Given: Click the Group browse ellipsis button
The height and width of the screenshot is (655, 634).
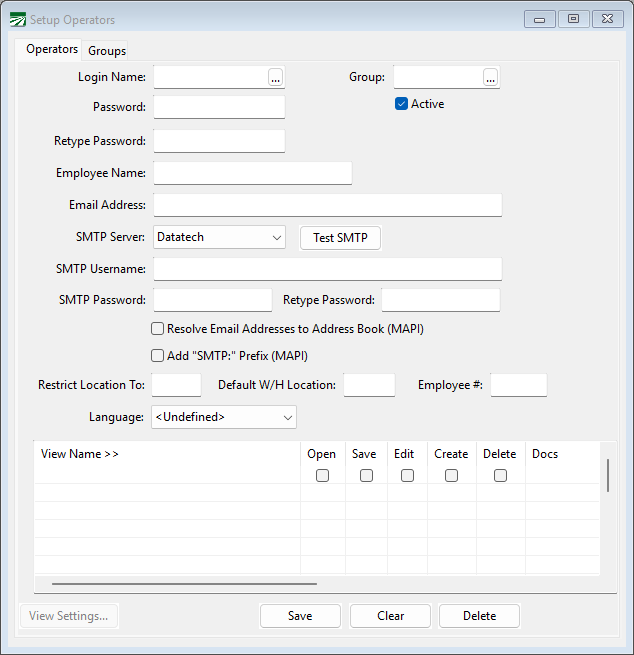Looking at the screenshot, I should [x=490, y=77].
